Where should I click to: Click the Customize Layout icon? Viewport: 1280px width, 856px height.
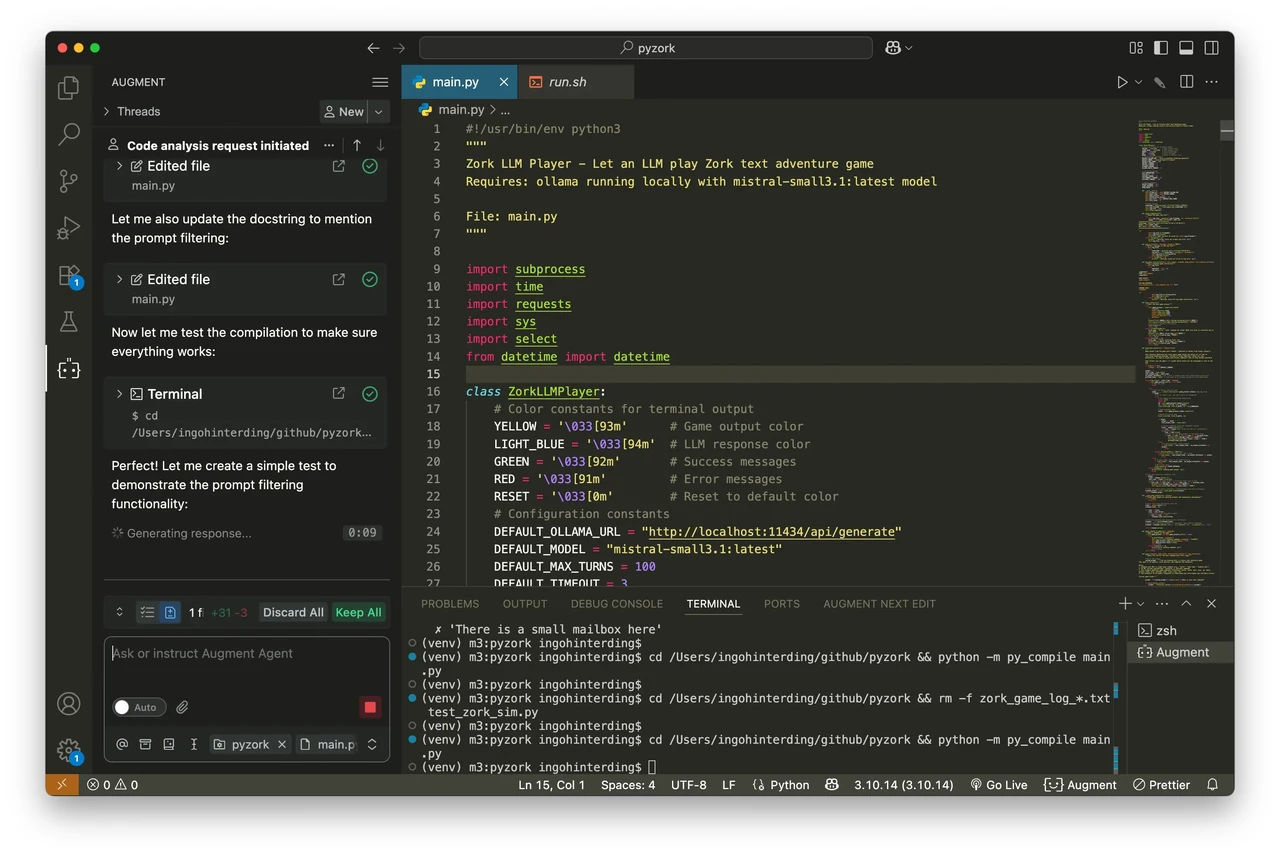click(1136, 48)
